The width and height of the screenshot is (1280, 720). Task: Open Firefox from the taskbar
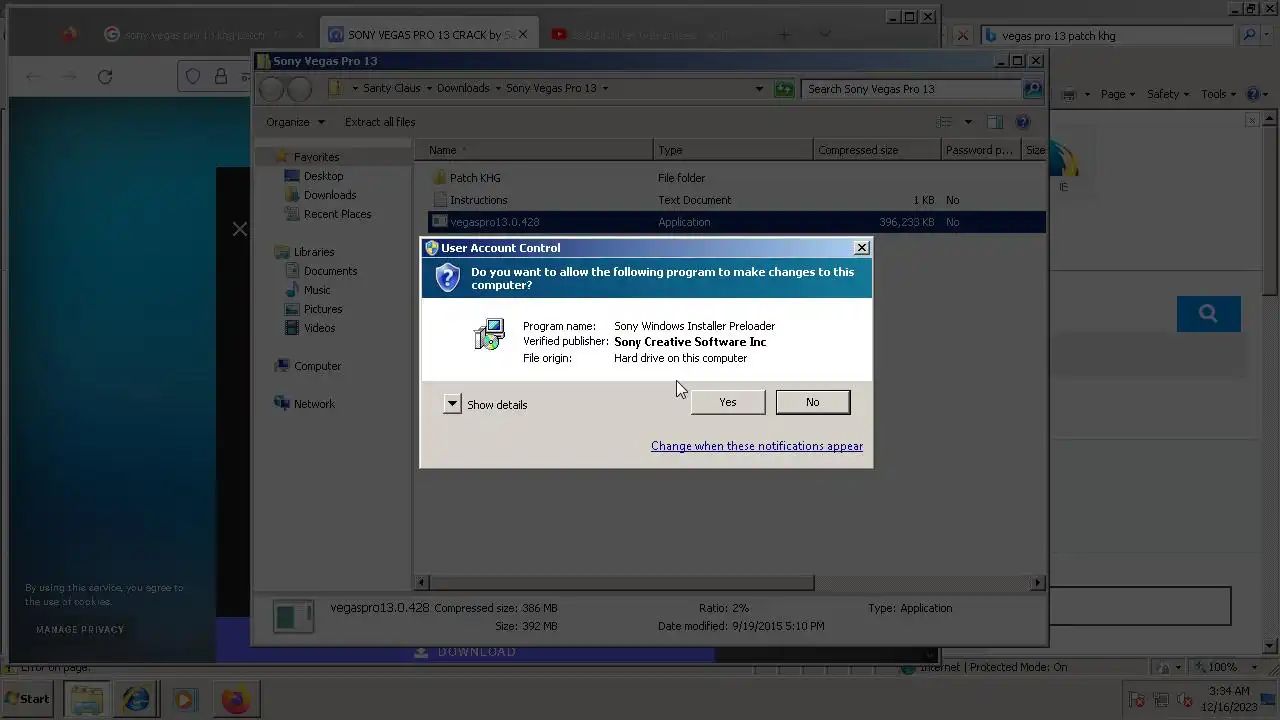click(x=236, y=699)
